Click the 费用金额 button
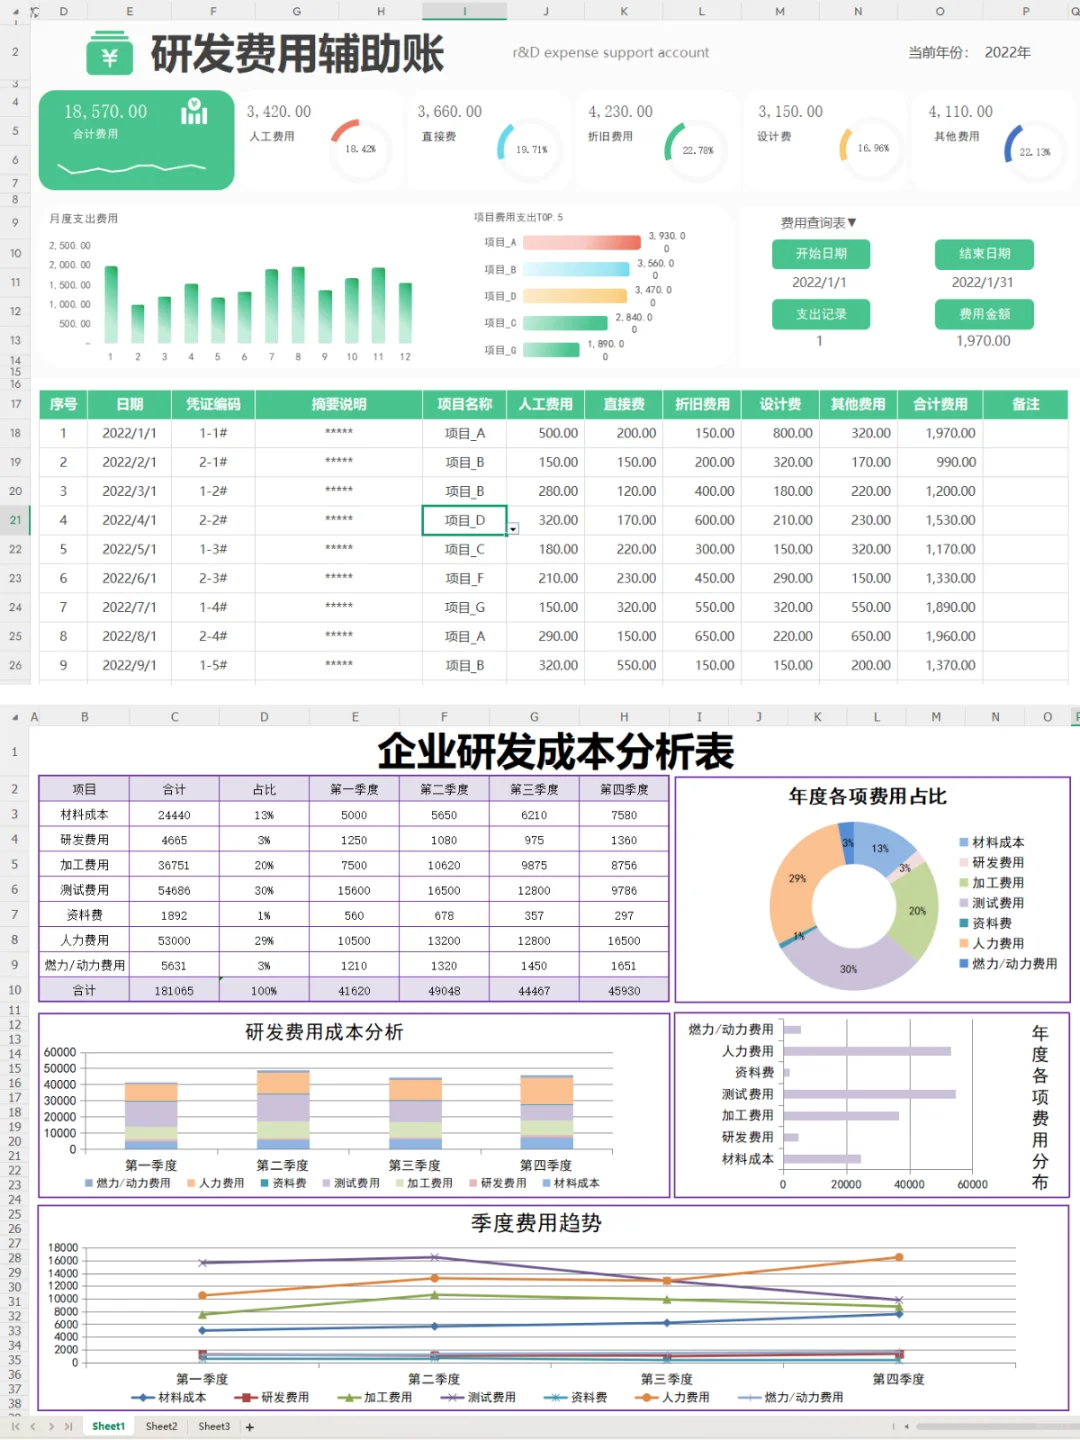1080x1440 pixels. [983, 314]
